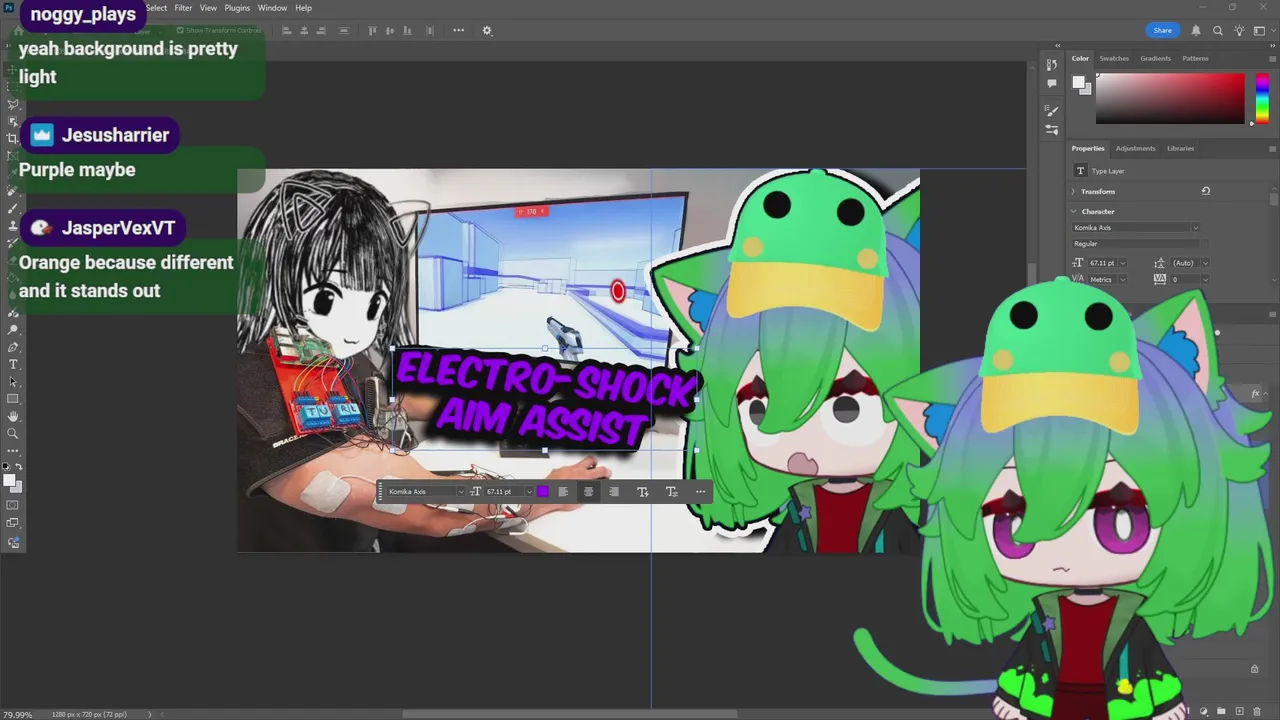Switch to the Gradients tab

click(1155, 58)
